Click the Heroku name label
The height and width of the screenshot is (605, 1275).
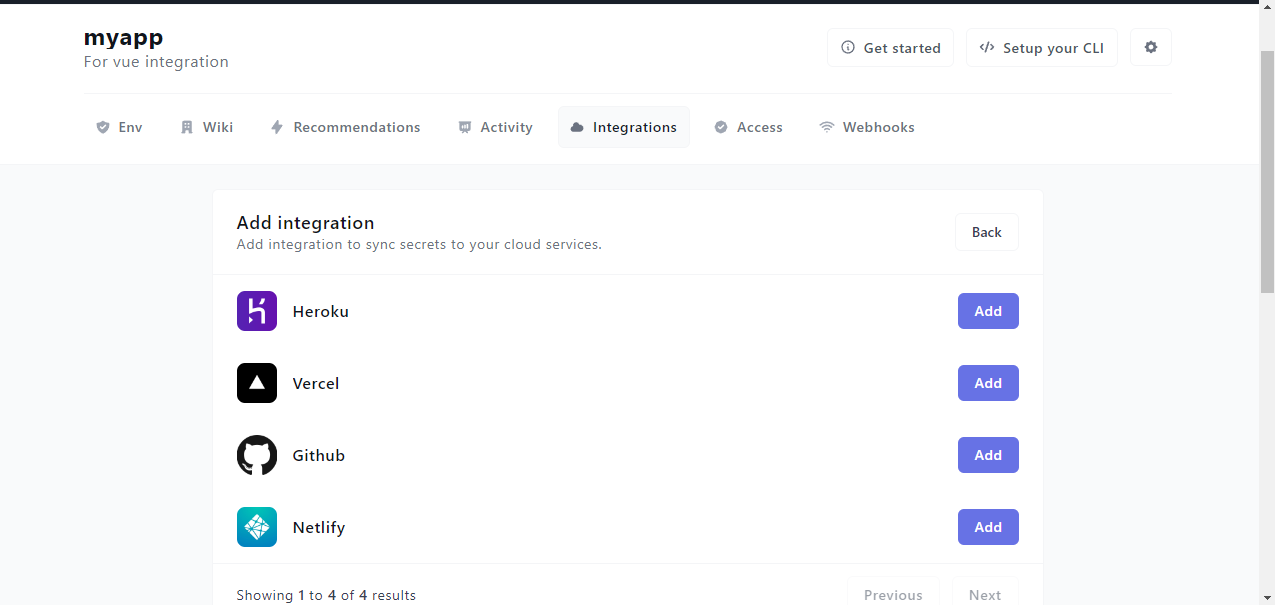coord(321,311)
